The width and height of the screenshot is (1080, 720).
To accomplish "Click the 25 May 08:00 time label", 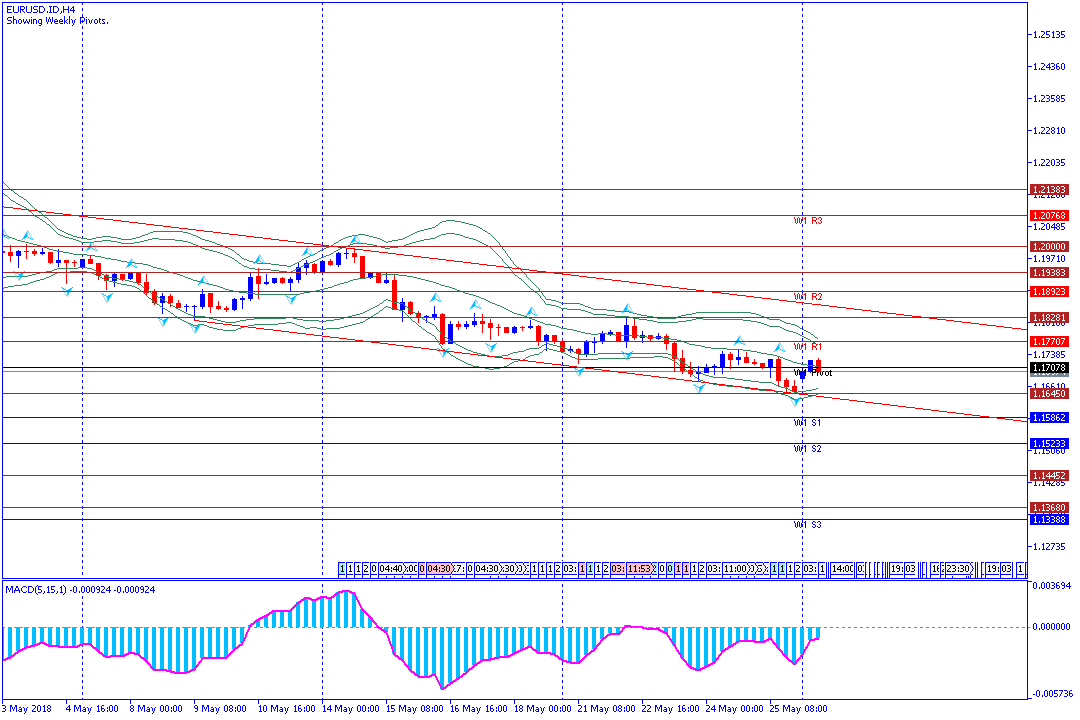I will tap(798, 709).
